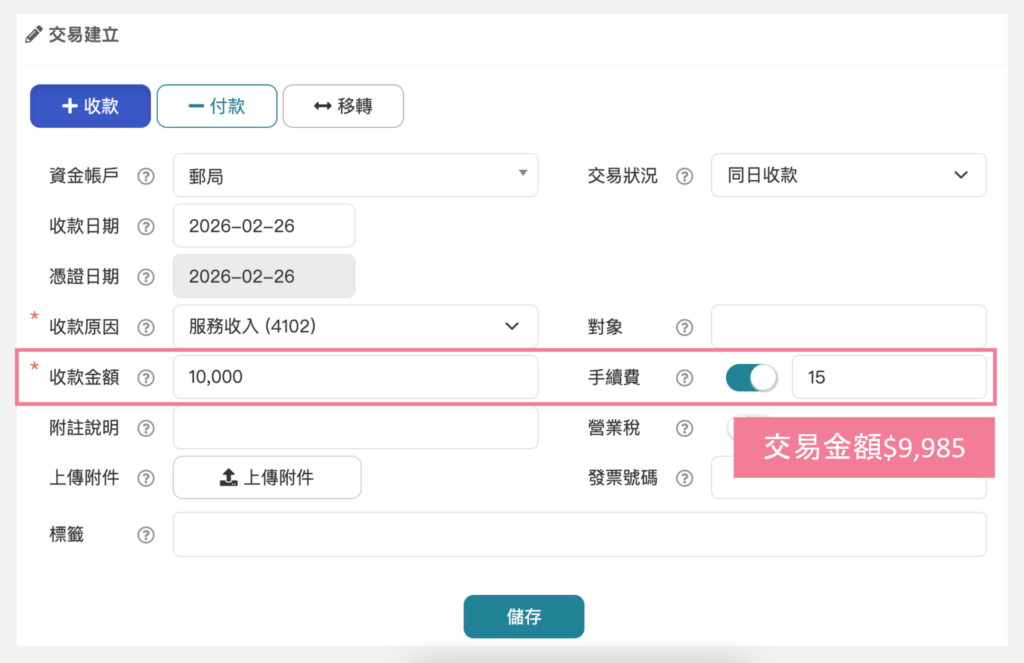Select the 收款 tab
This screenshot has height=663, width=1024.
click(90, 106)
